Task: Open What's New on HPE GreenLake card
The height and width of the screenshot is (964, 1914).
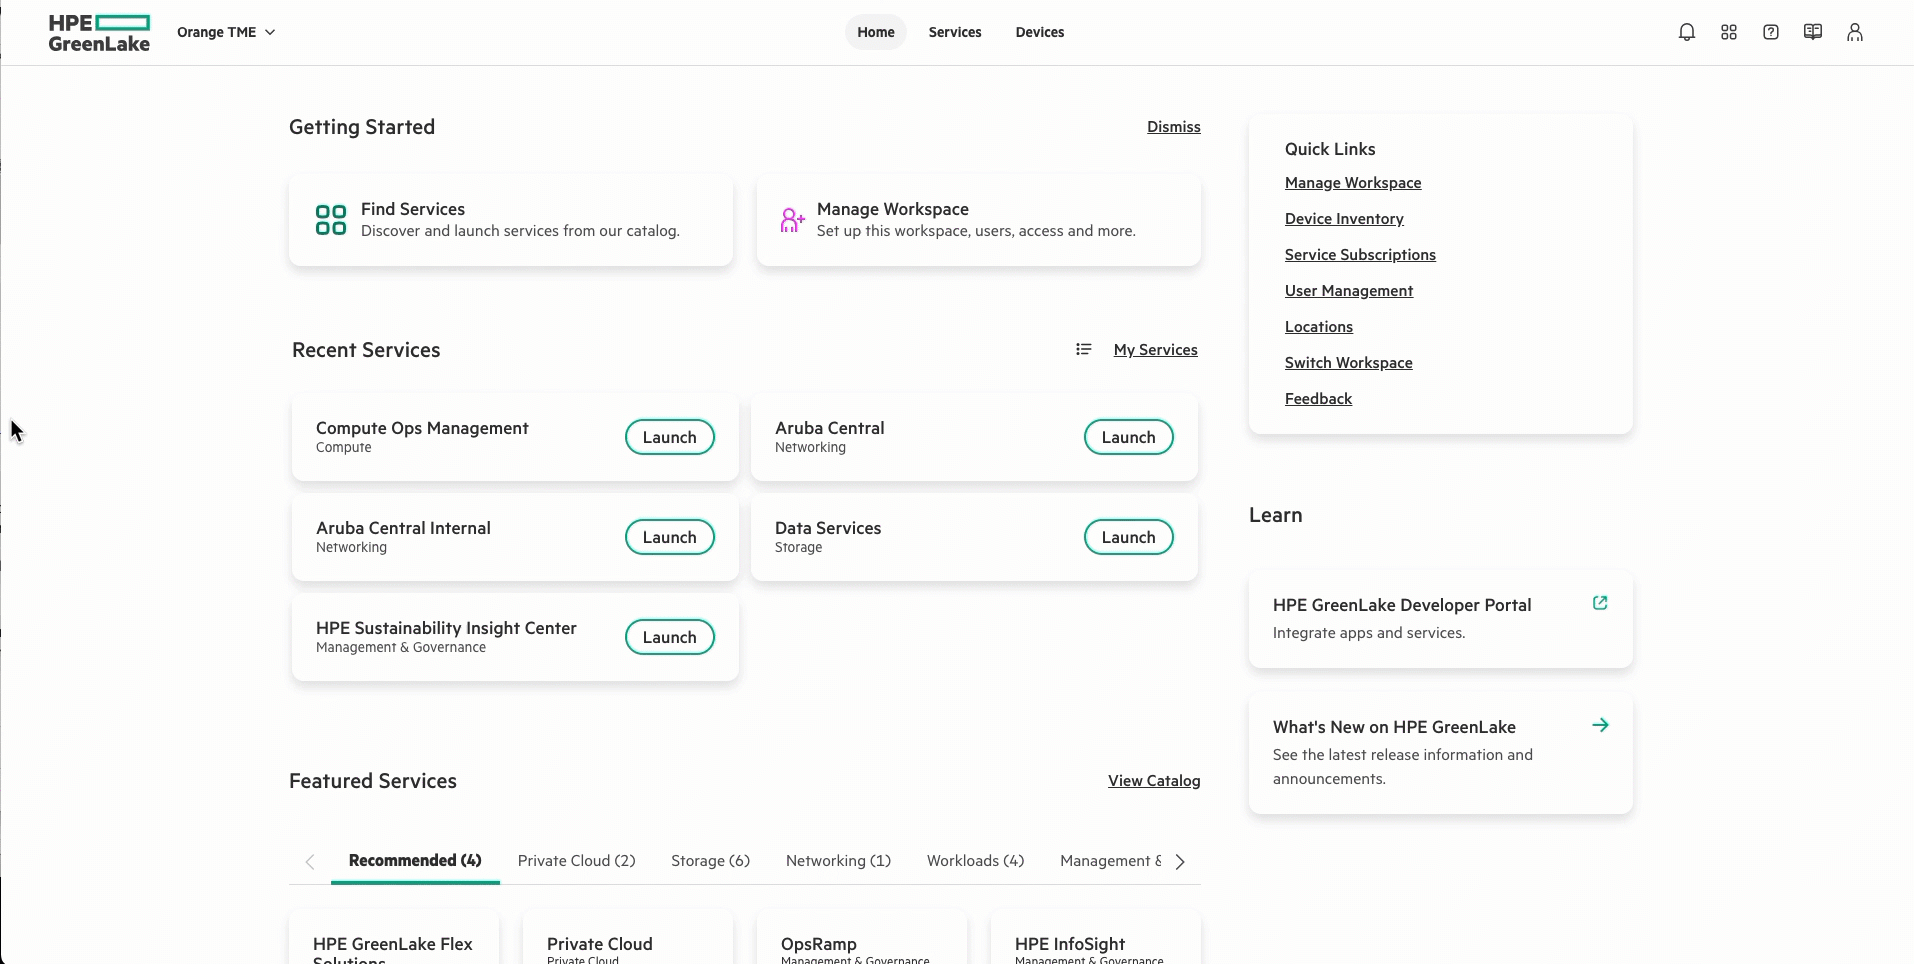Action: 1441,752
